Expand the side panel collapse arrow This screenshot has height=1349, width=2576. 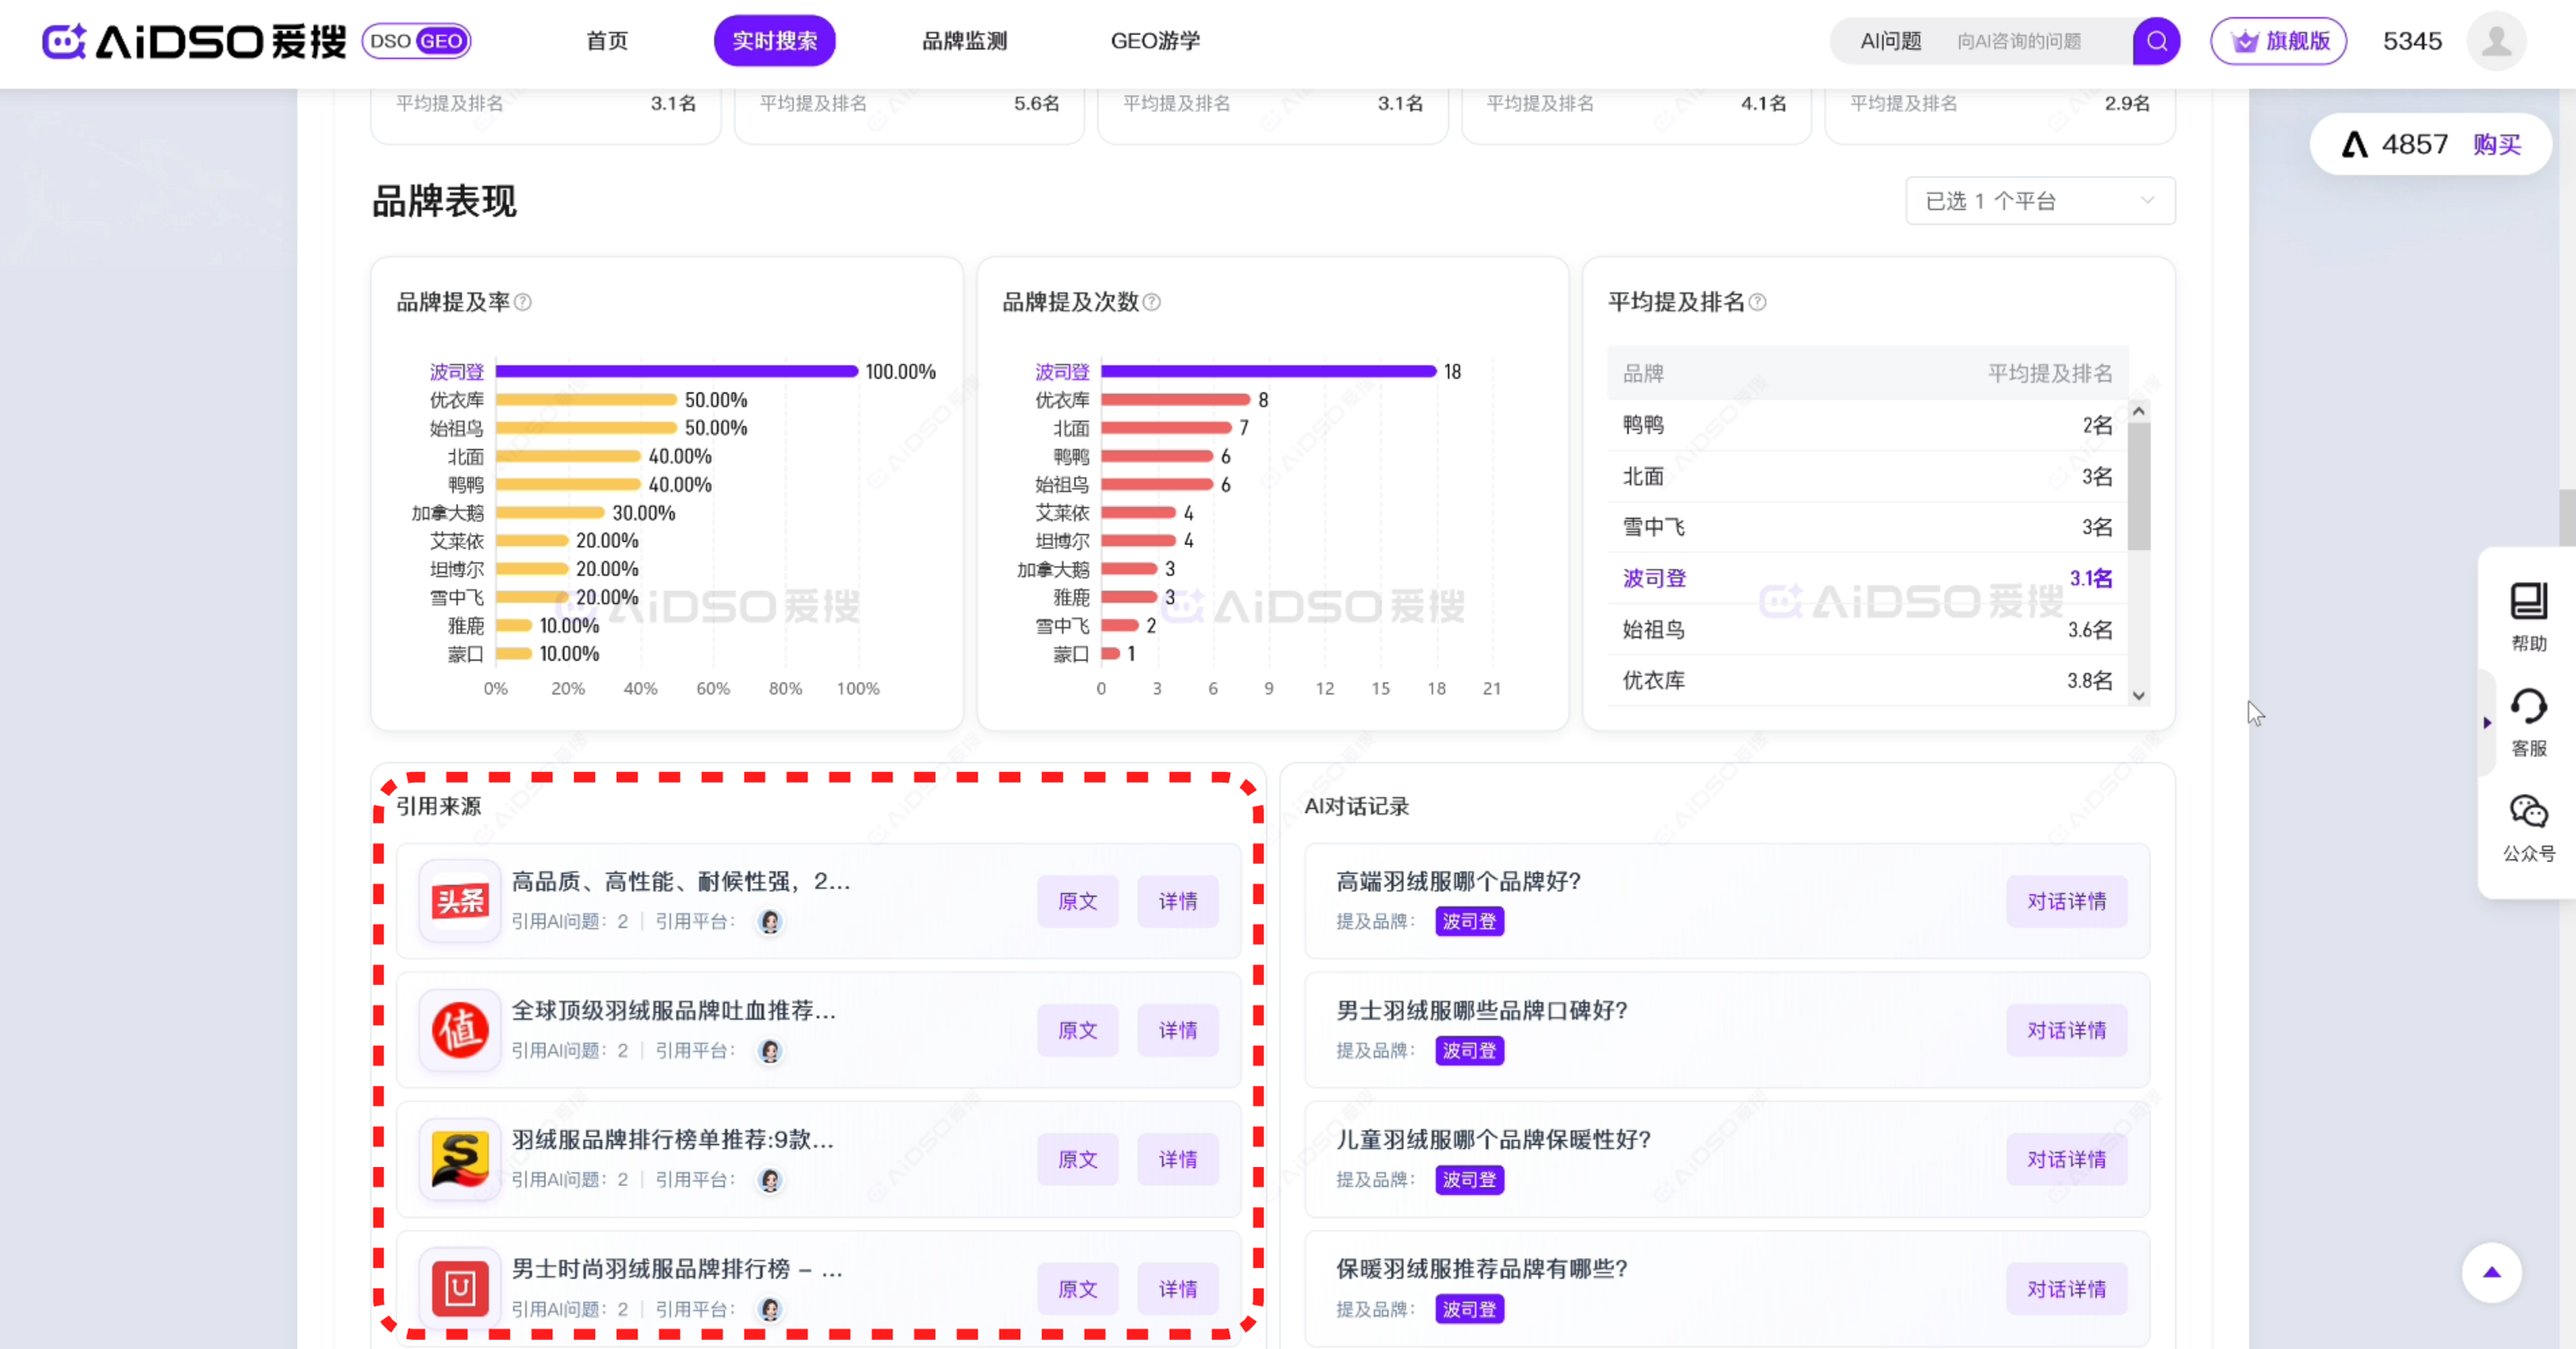tap(2487, 722)
